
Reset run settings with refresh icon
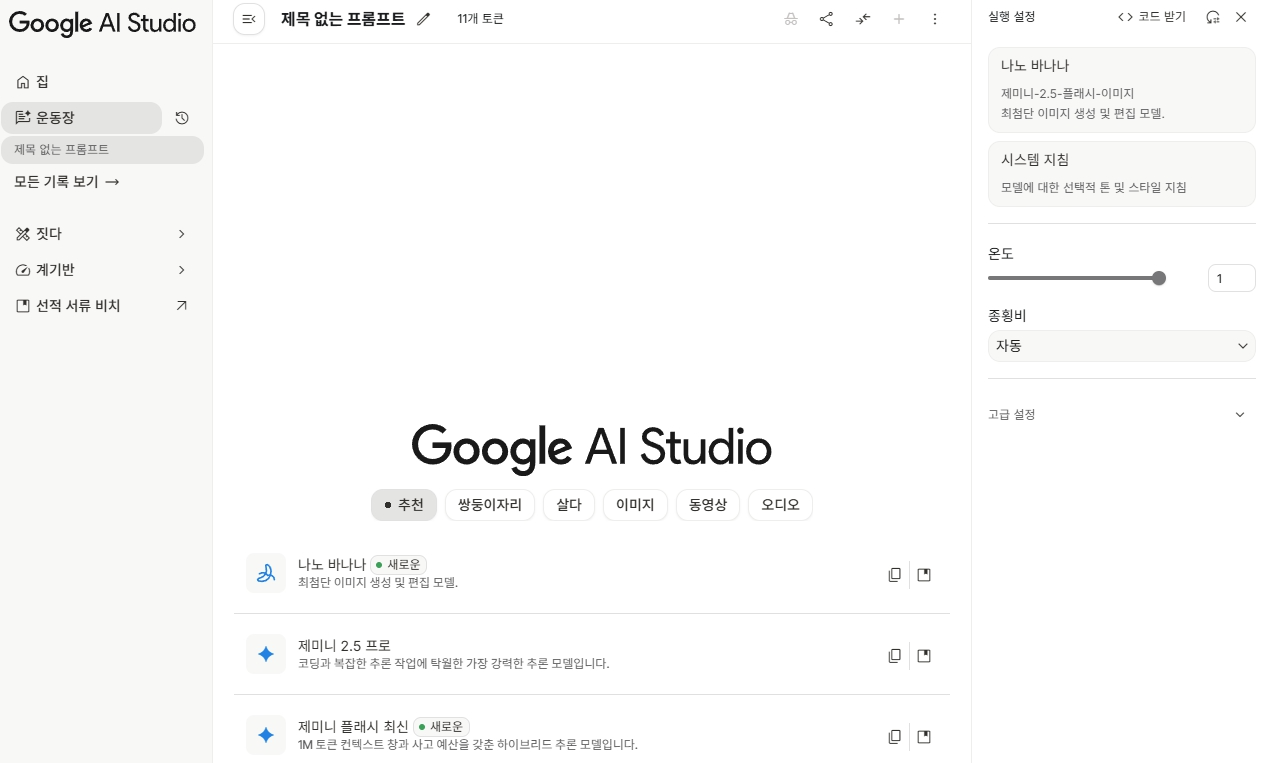1213,17
